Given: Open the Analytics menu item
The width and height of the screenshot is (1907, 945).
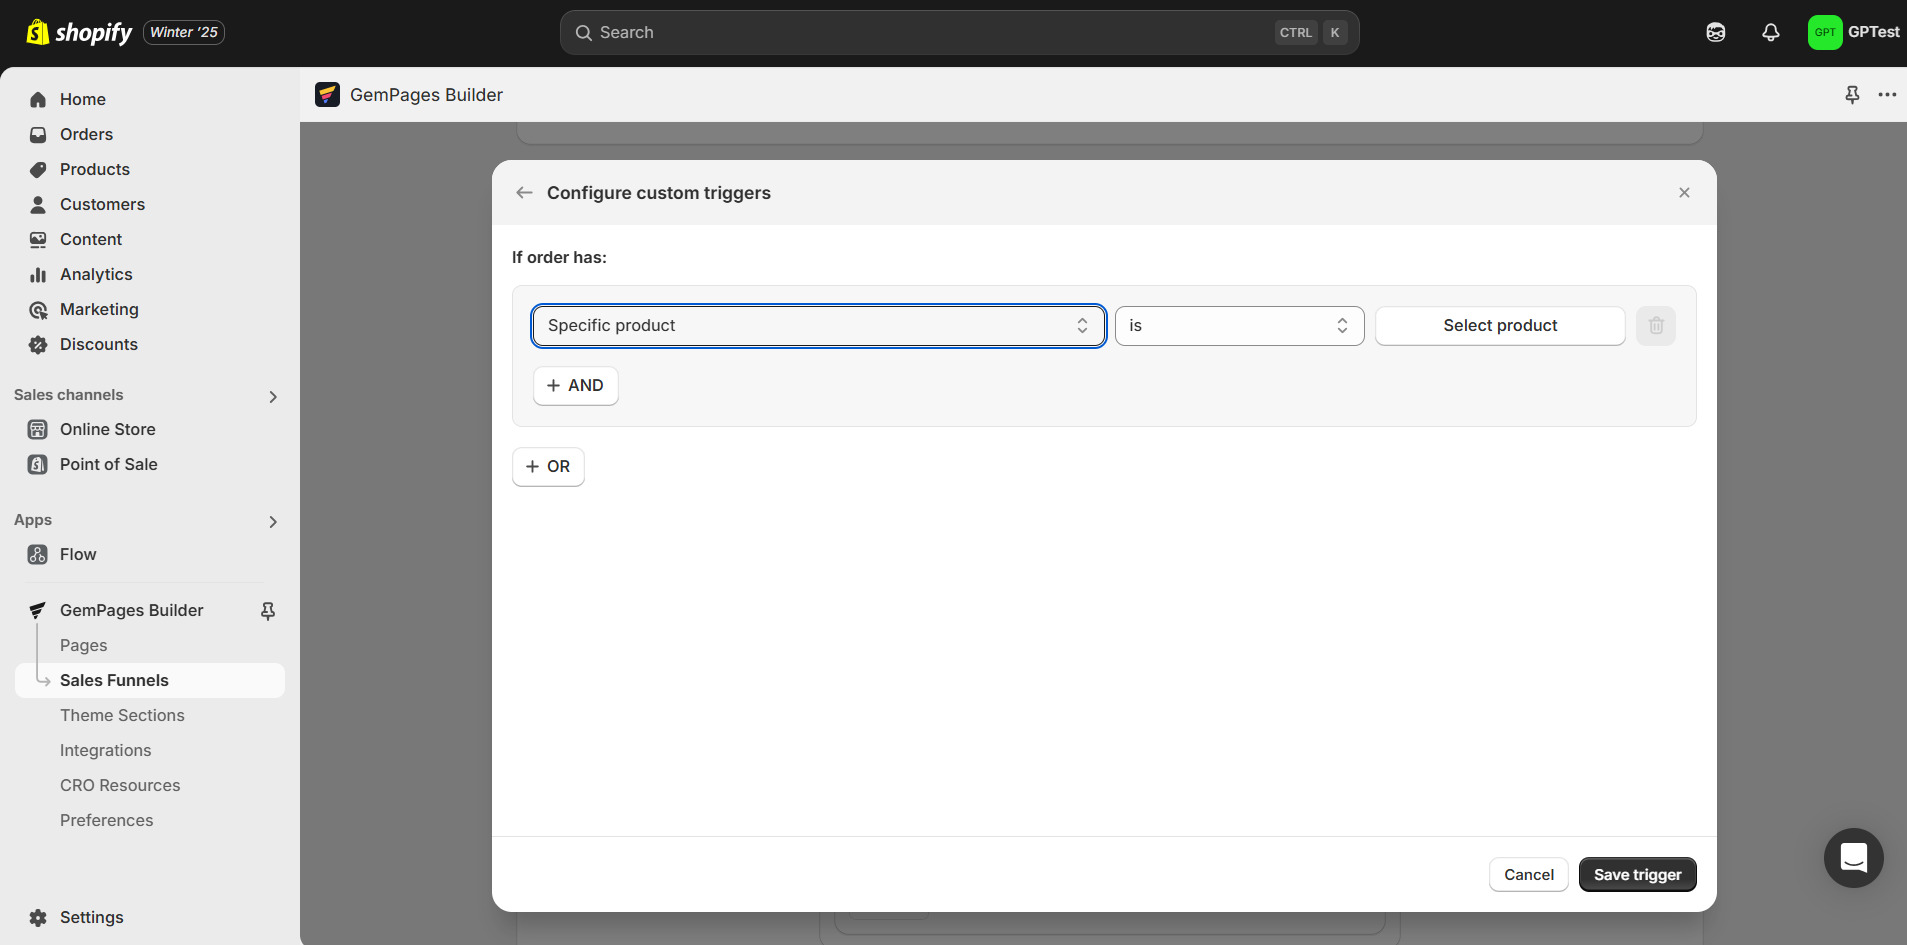Looking at the screenshot, I should tap(96, 275).
